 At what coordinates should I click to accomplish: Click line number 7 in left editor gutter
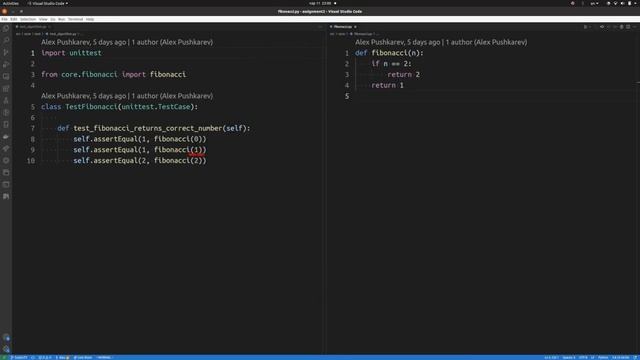coord(33,128)
